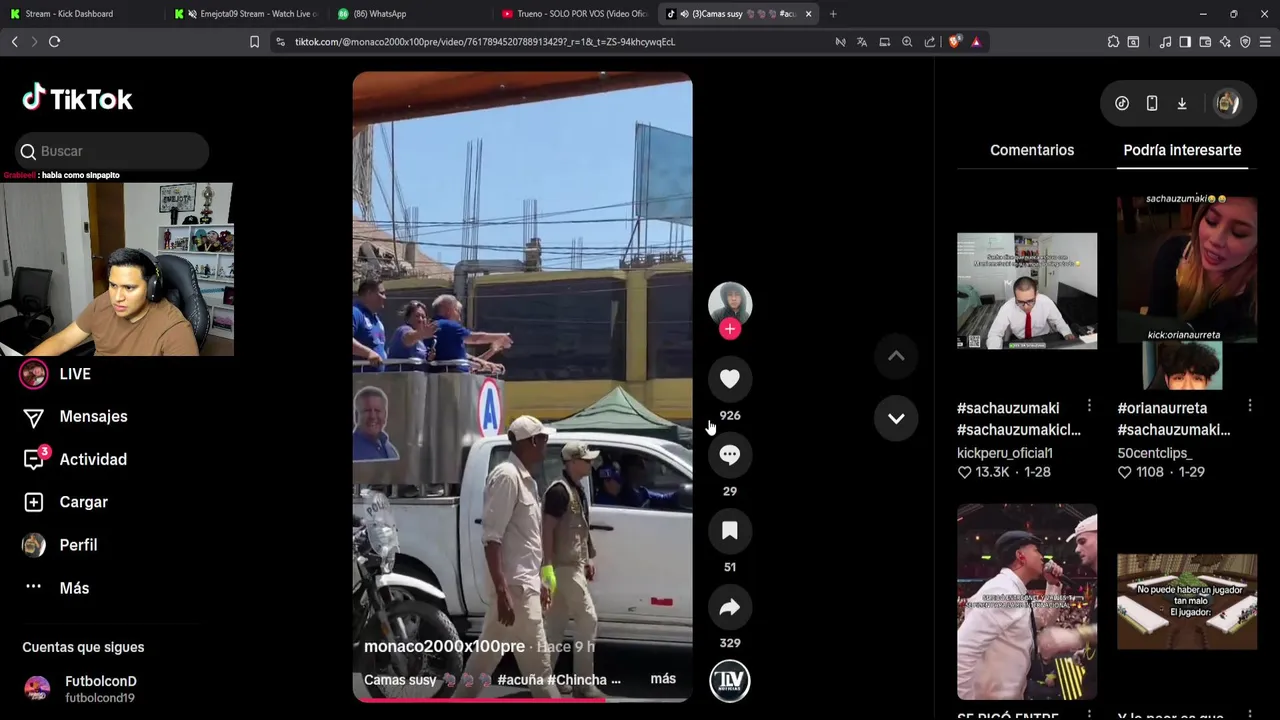Switch to Emejota09 Stream browser tab

click(x=245, y=14)
